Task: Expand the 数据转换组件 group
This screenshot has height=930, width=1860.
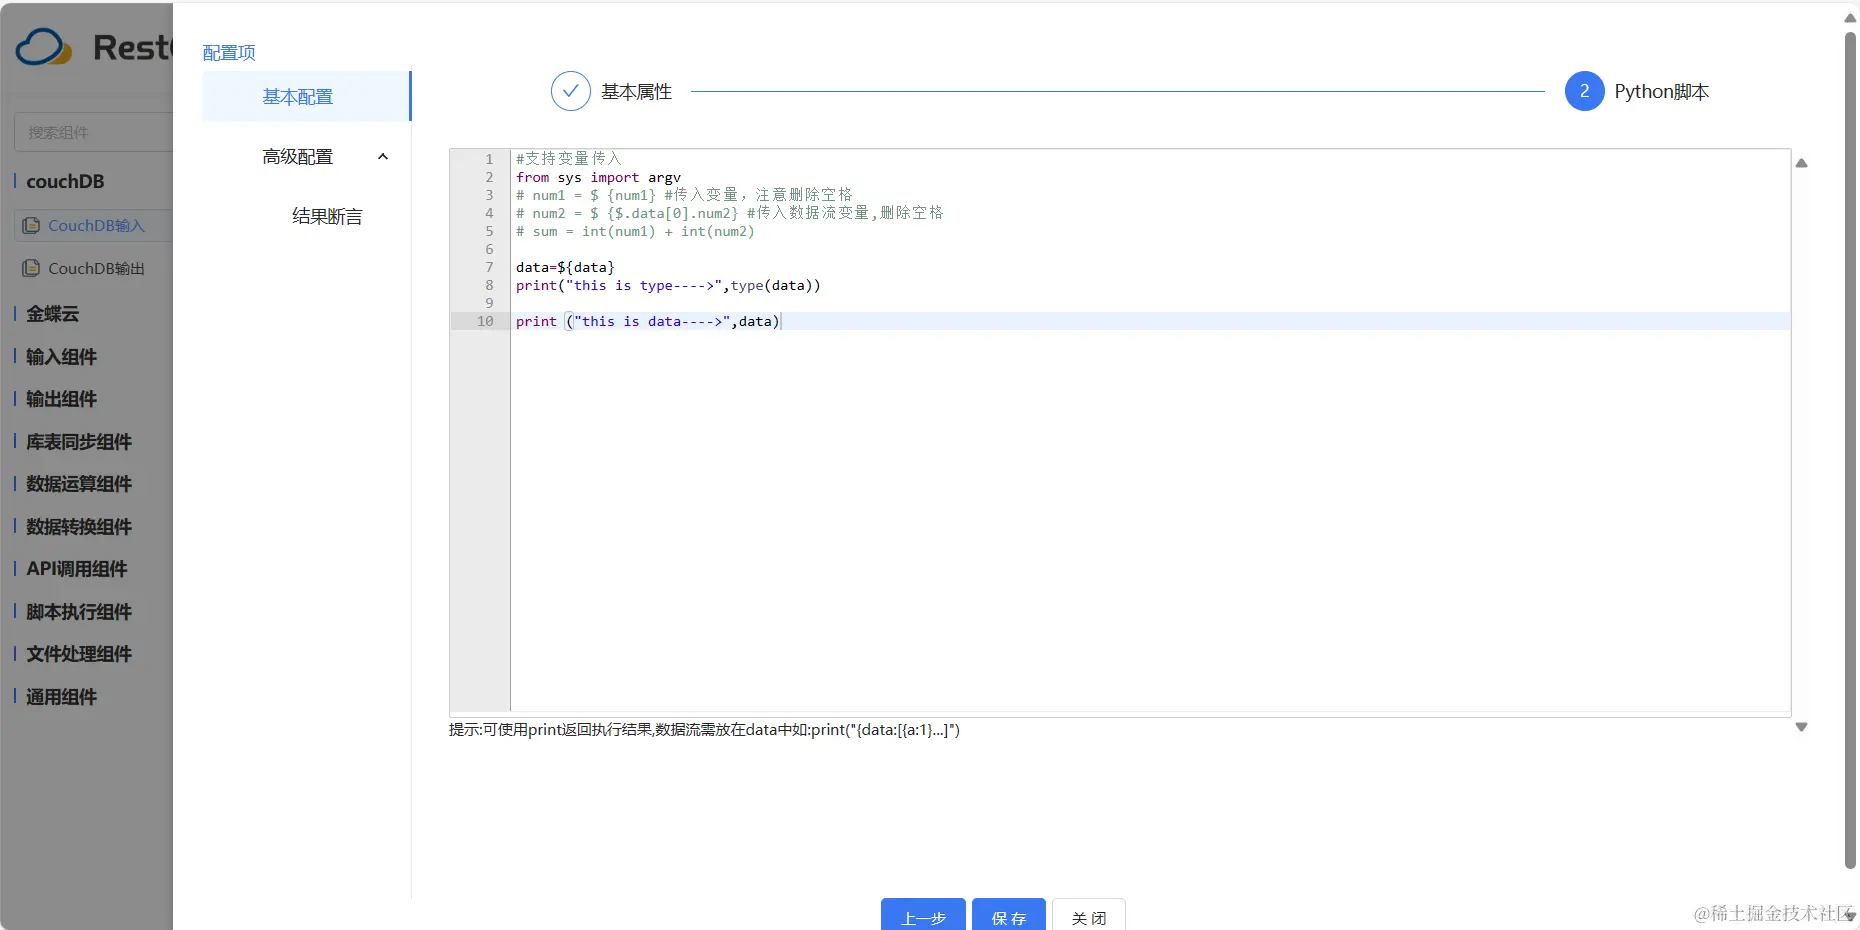Action: point(79,527)
